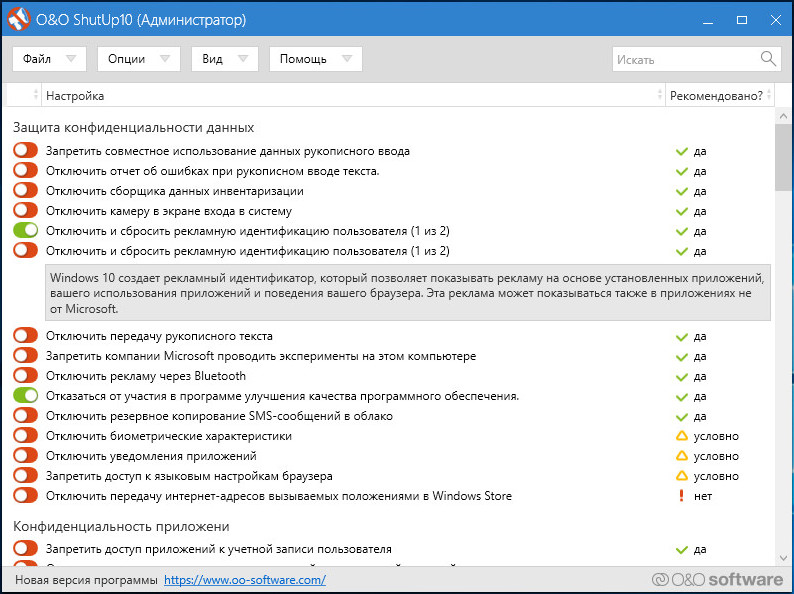Turn off software improvement program switch
This screenshot has width=794, height=594.
click(25, 395)
